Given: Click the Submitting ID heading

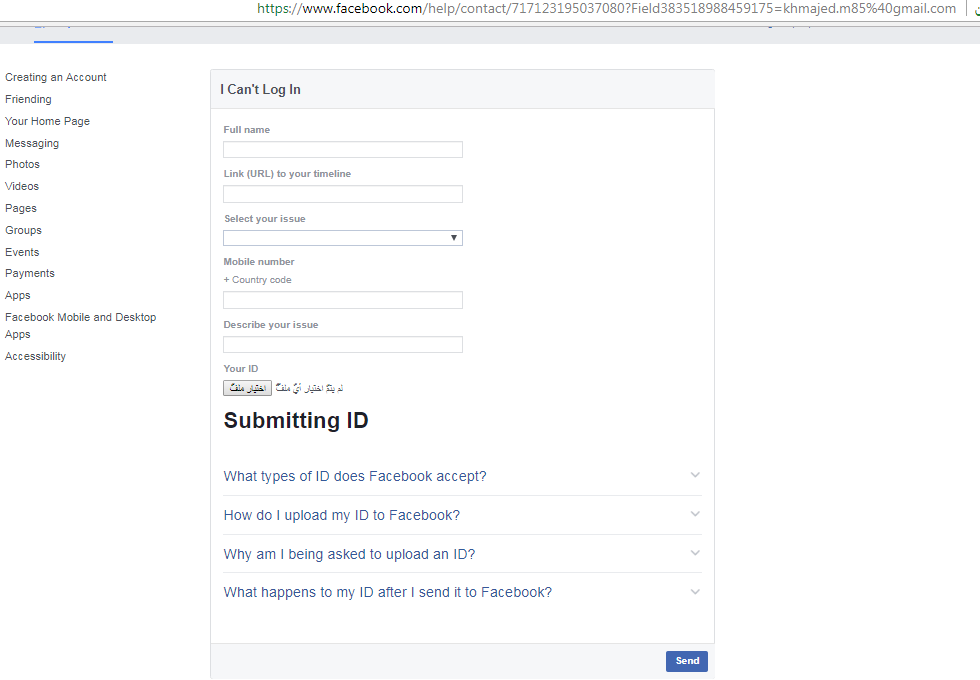Looking at the screenshot, I should click(296, 421).
